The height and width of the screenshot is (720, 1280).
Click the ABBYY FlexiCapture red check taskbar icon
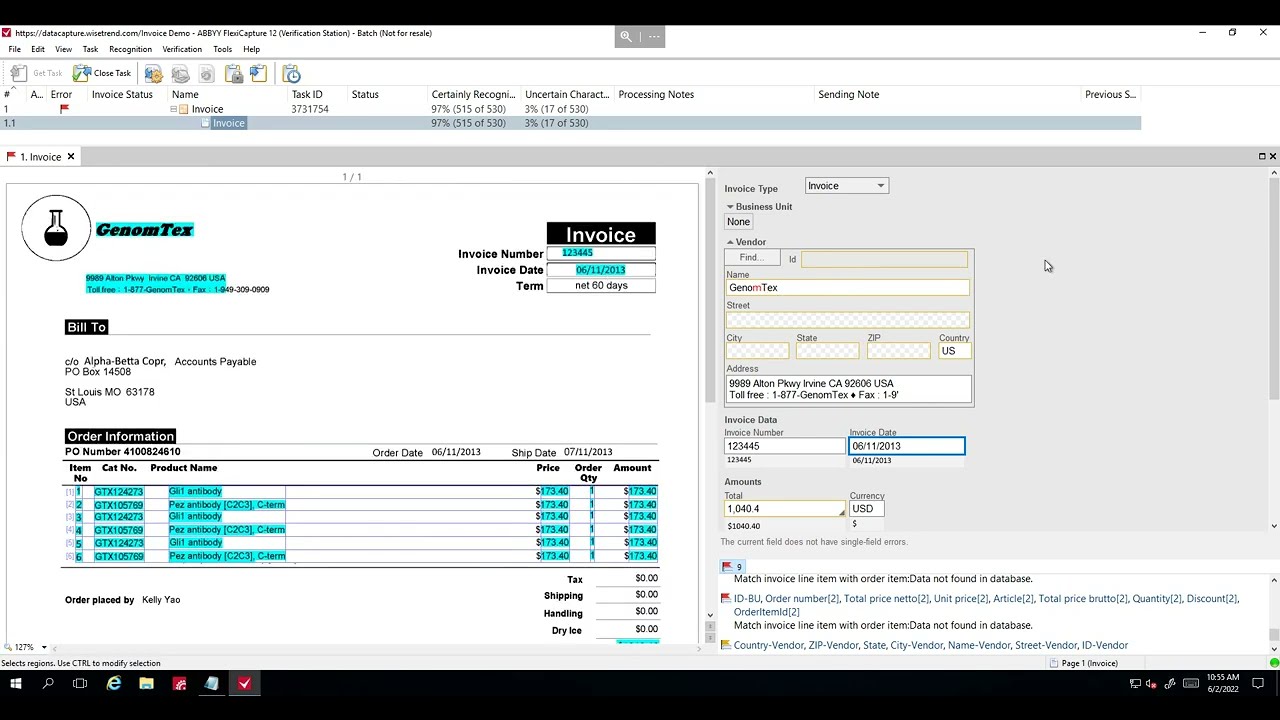[245, 684]
